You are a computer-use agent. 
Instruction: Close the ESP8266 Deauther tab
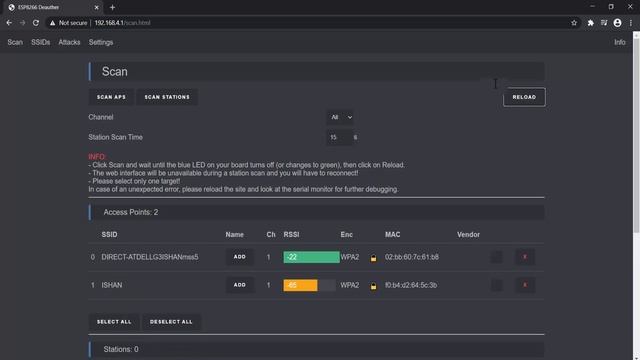pyautogui.click(x=96, y=7)
